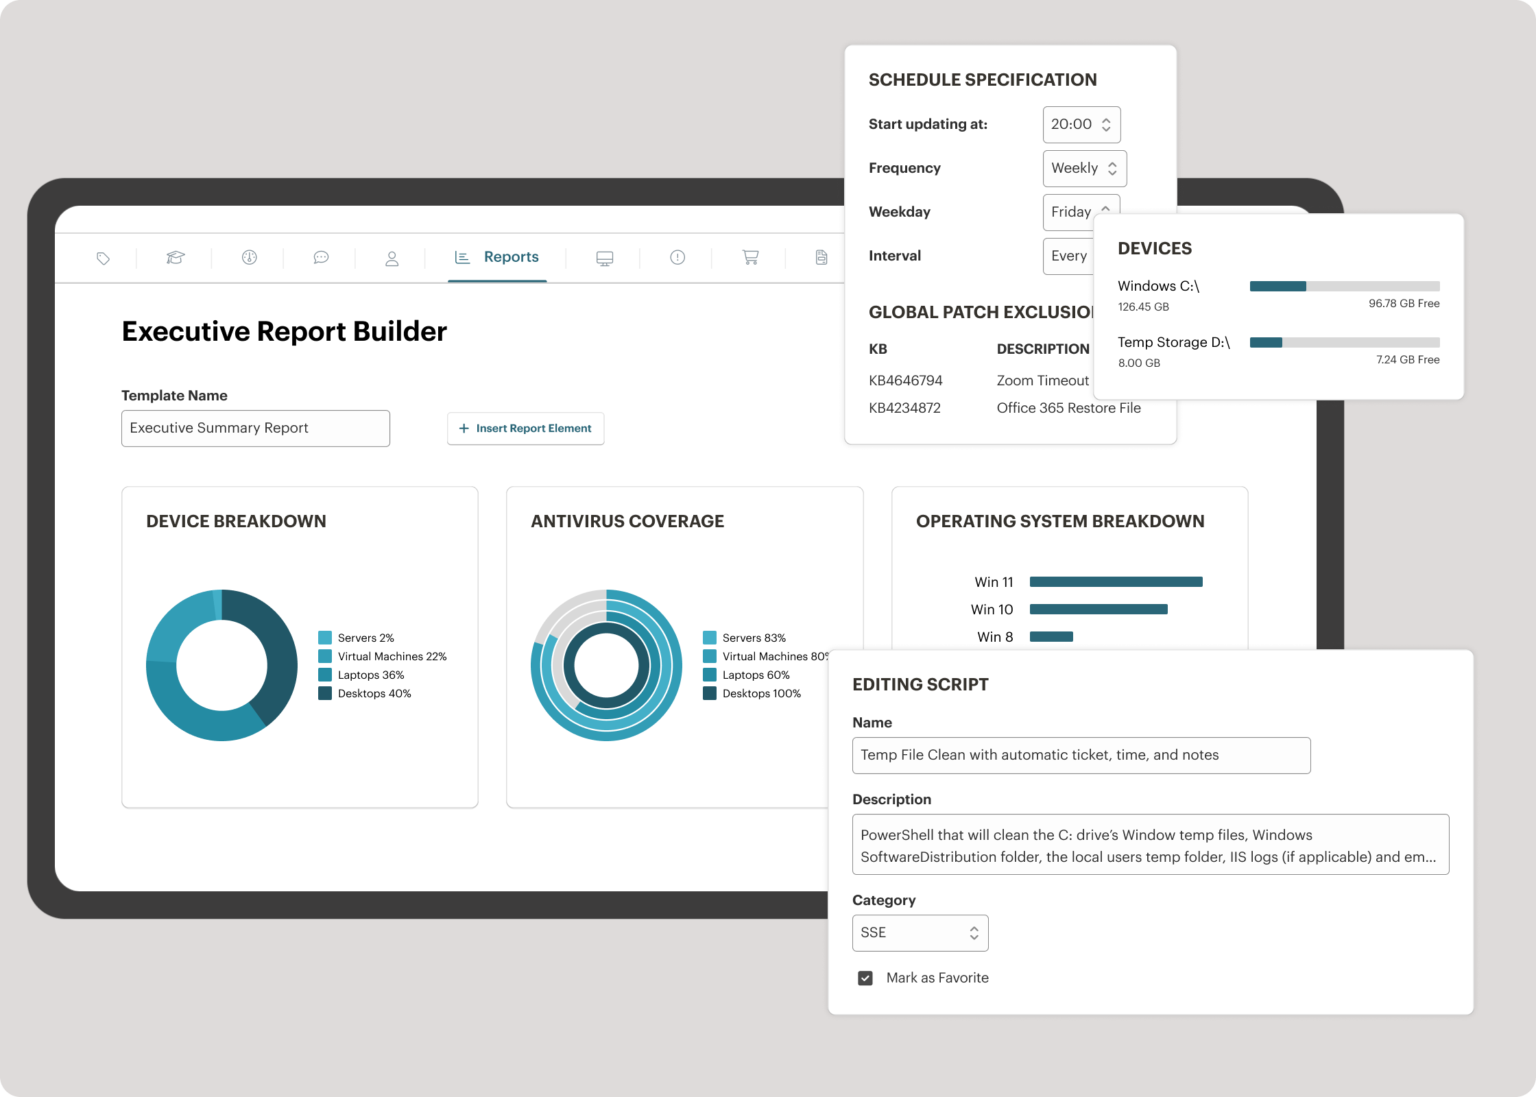Click the Reports bar chart icon

click(462, 256)
